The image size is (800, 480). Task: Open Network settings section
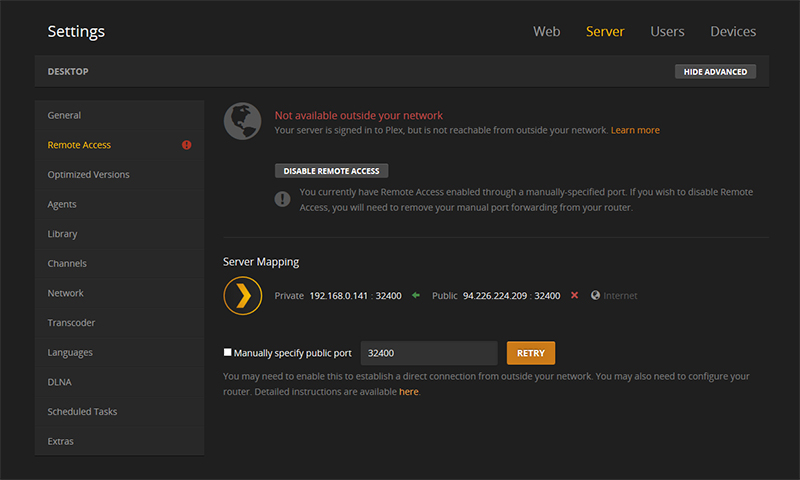119,293
